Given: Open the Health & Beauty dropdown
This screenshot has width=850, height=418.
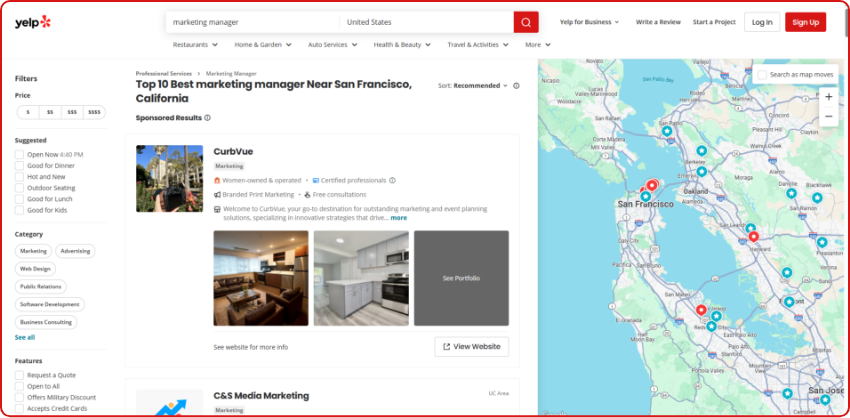Looking at the screenshot, I should click(402, 45).
